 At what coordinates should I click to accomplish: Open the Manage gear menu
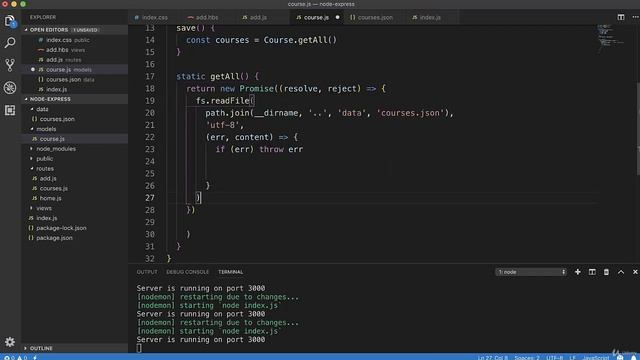point(10,342)
